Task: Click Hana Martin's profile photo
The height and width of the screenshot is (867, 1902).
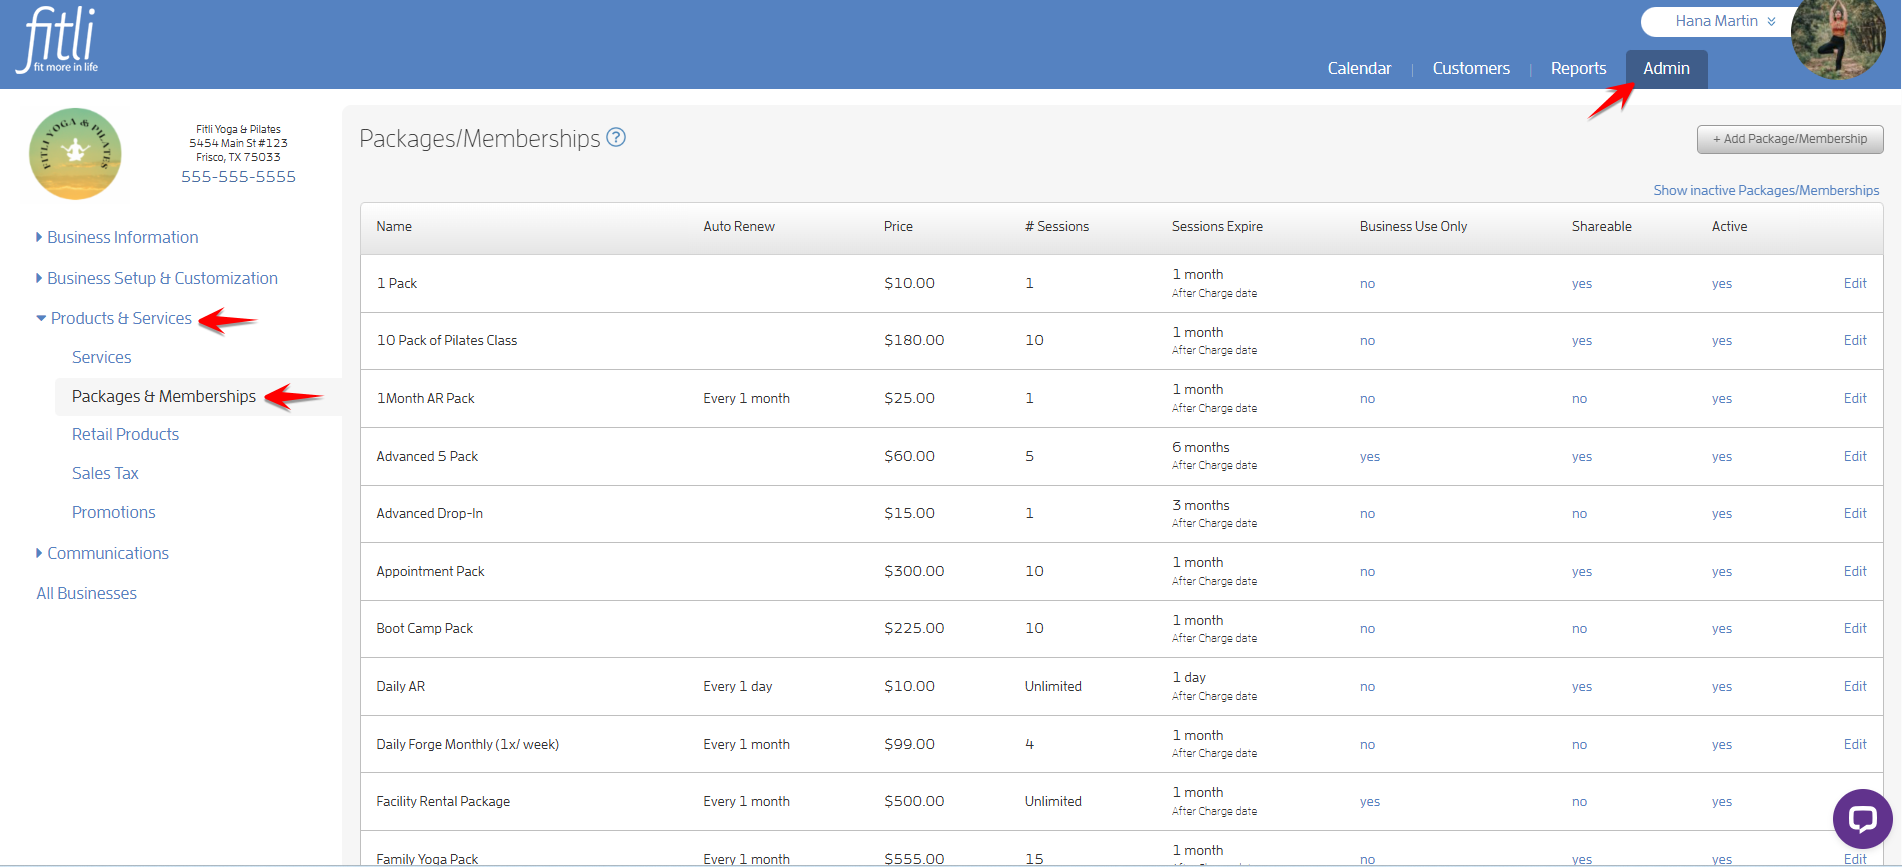Action: pos(1838,38)
